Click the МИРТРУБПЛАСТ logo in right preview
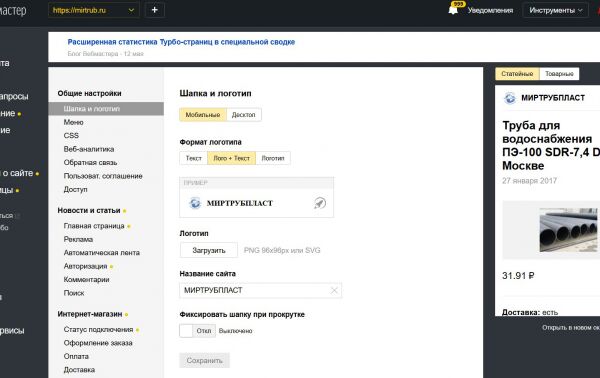This screenshot has width=600, height=378. pos(510,98)
